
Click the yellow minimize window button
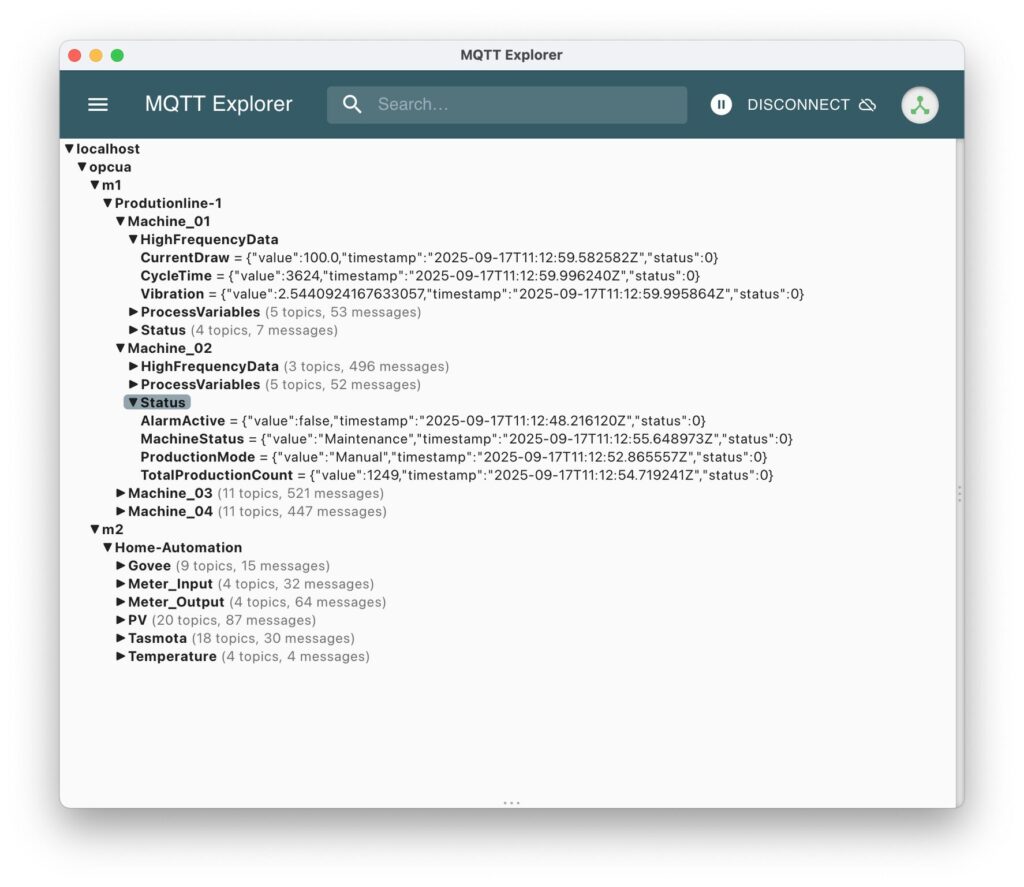tap(96, 55)
